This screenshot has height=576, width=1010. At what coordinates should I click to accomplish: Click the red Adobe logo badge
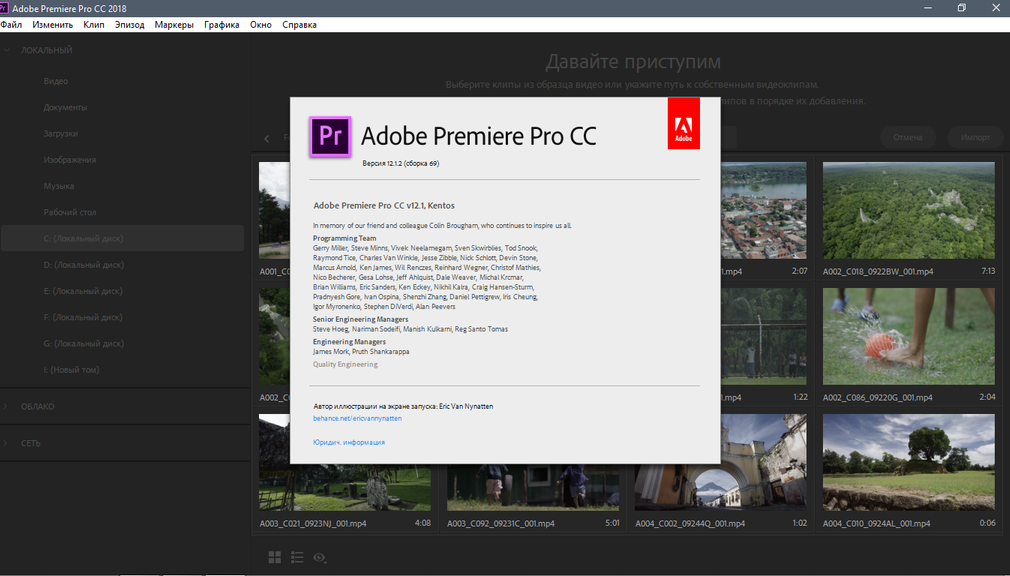pos(683,123)
